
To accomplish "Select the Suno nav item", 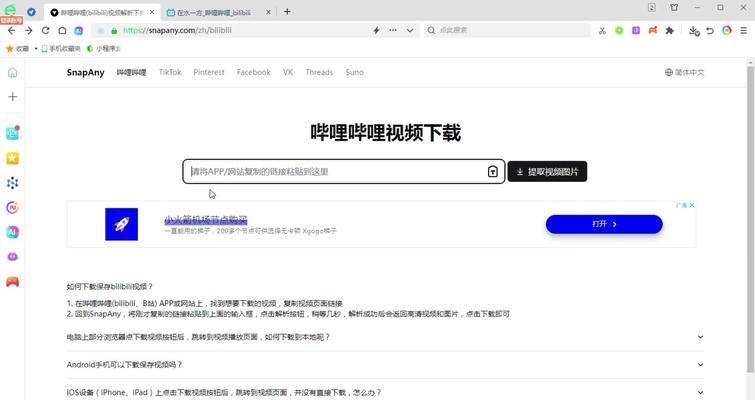I will click(354, 72).
